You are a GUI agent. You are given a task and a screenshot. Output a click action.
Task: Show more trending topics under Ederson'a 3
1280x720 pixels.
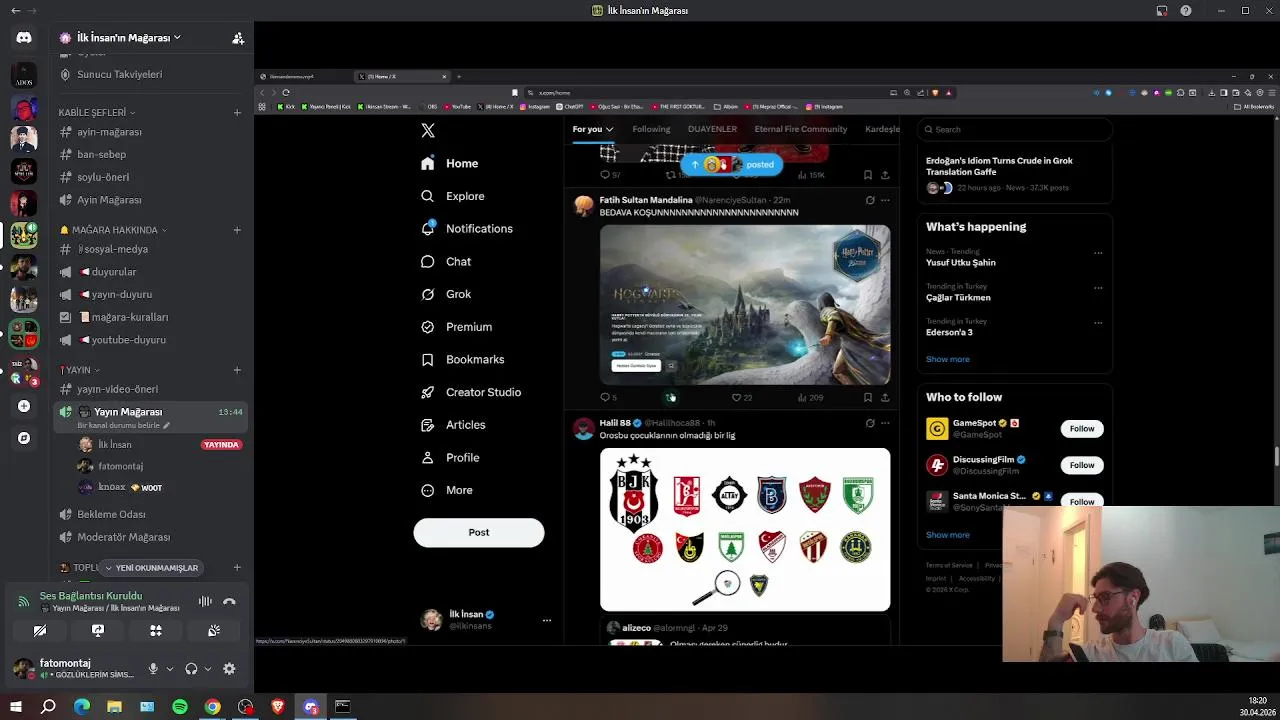click(948, 359)
